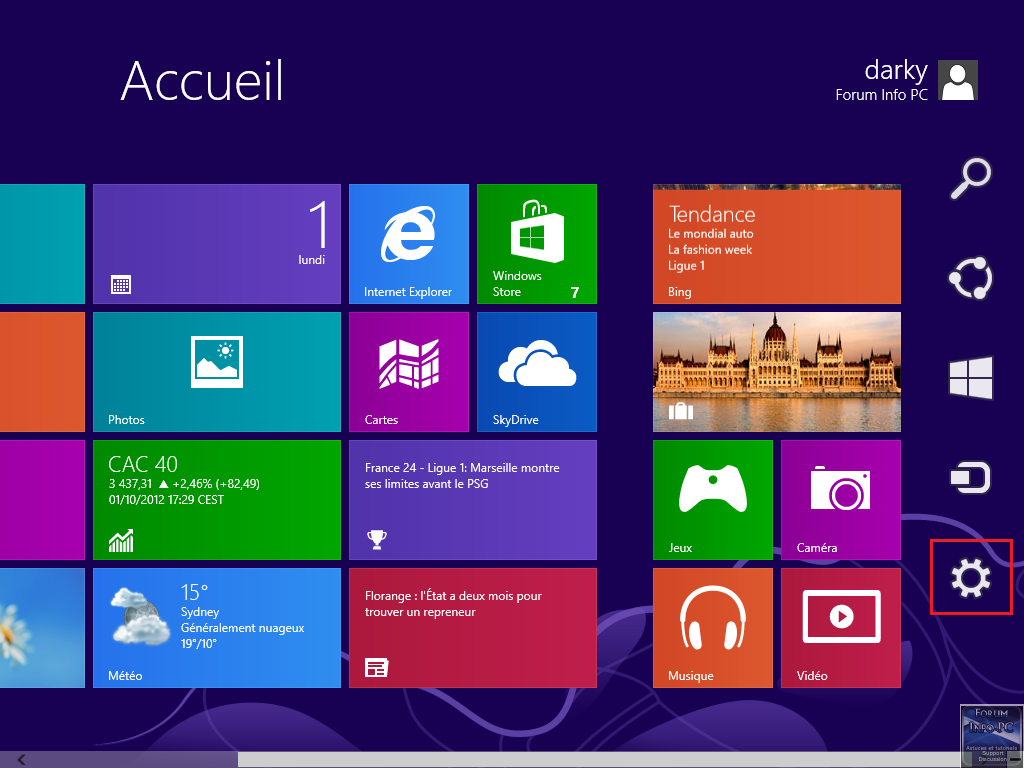Open the sports news France 24 tile
Image resolution: width=1024 pixels, height=768 pixels.
tap(473, 500)
